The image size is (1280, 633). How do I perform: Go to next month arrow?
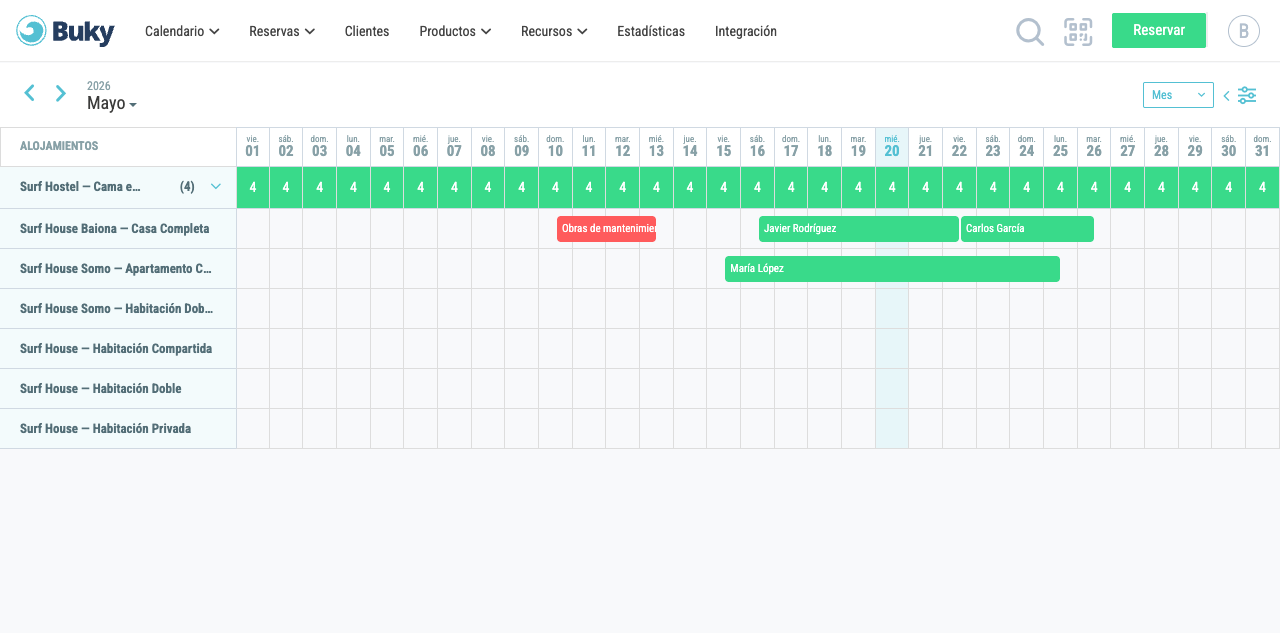coord(61,93)
